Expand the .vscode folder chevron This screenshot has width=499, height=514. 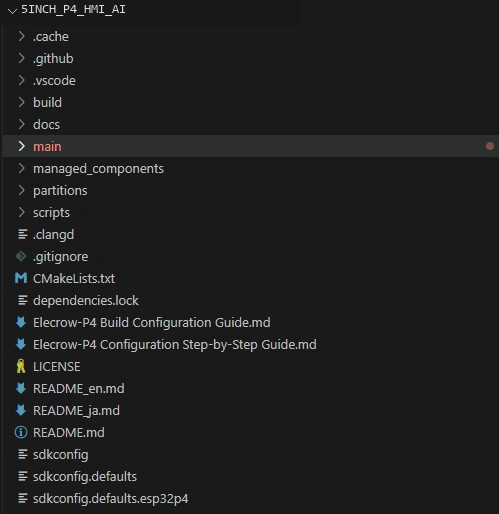click(22, 80)
